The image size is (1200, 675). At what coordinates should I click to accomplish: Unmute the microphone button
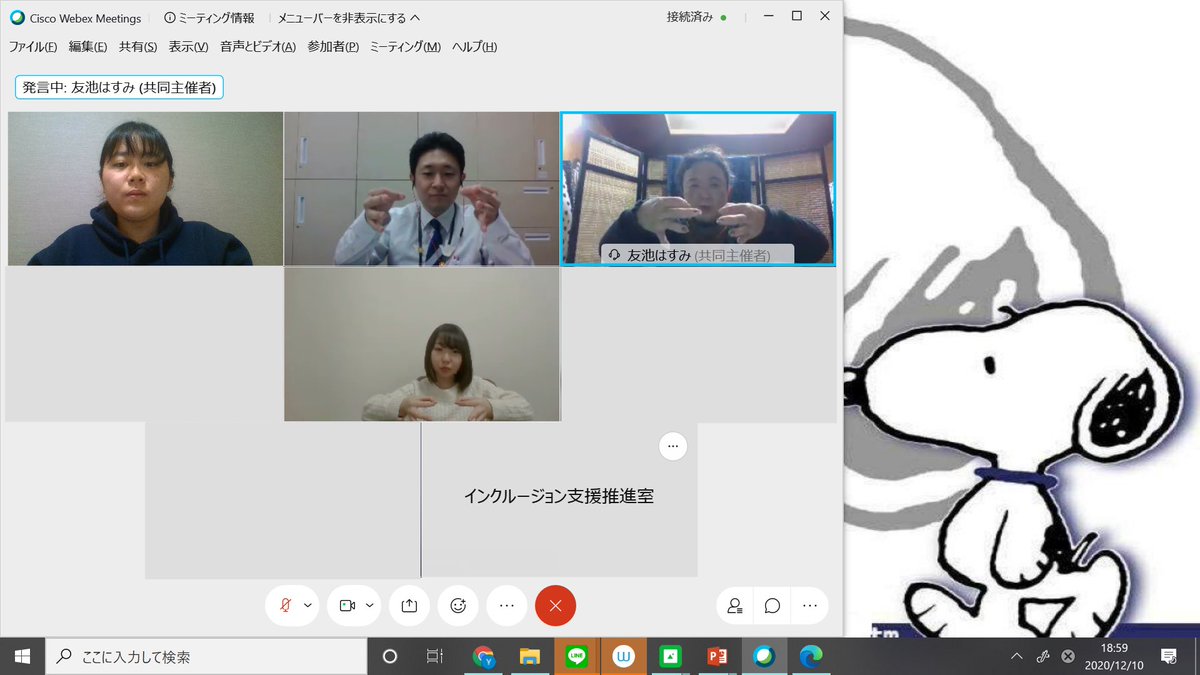tap(286, 605)
